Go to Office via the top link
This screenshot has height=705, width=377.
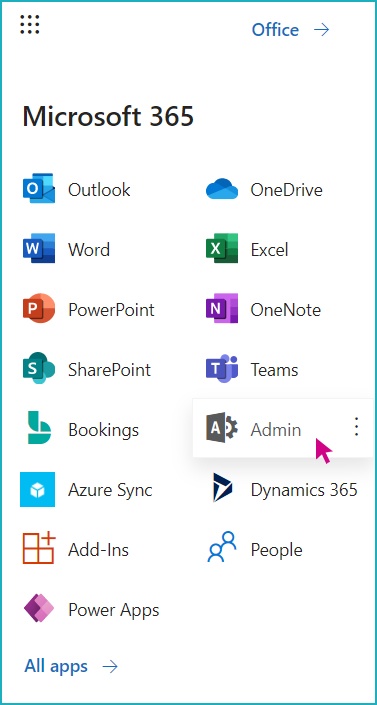(x=275, y=30)
